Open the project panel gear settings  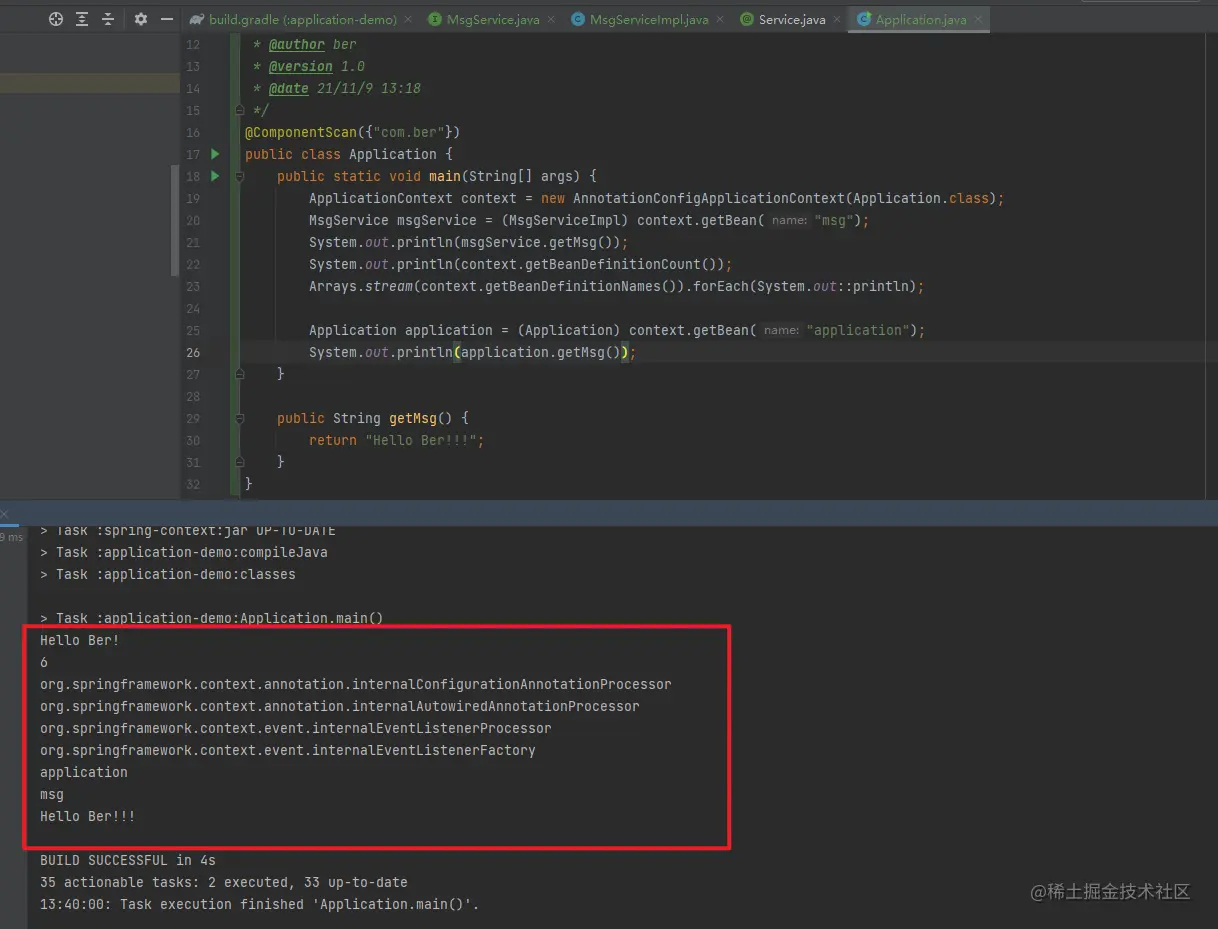tap(141, 19)
